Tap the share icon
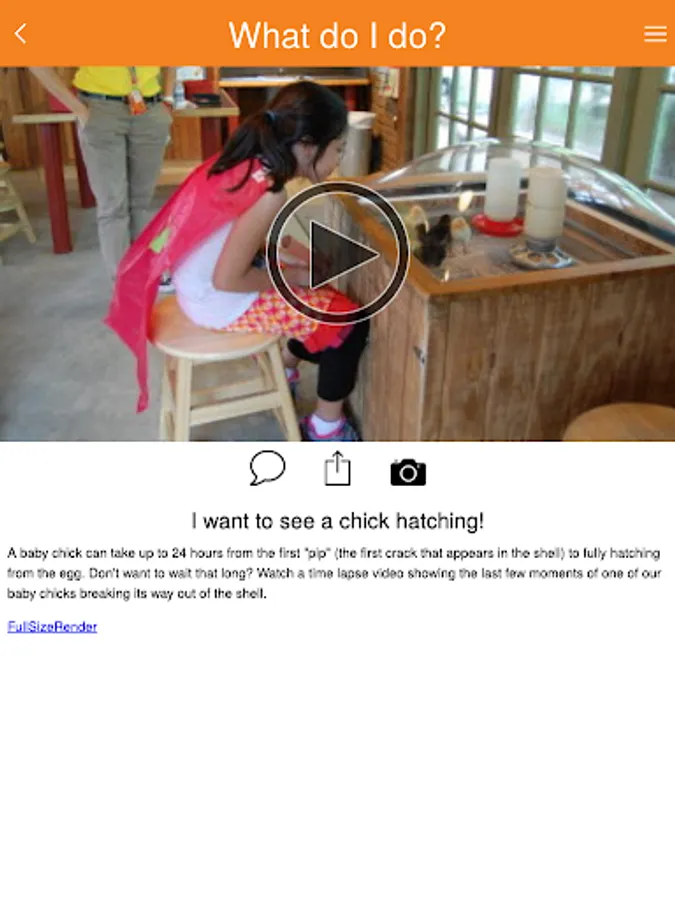 (x=338, y=468)
